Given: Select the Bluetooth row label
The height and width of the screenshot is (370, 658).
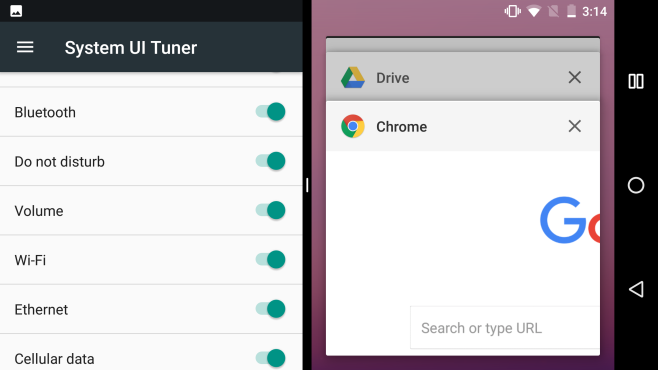Looking at the screenshot, I should click(45, 112).
